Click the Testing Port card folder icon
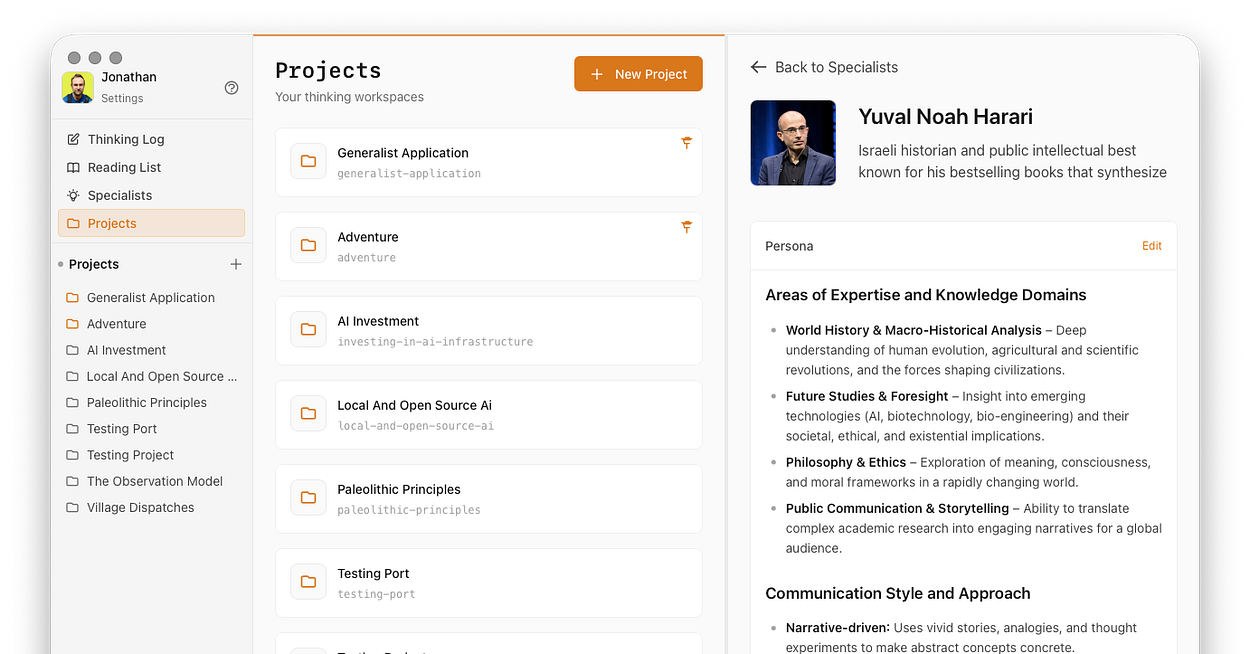Screen dimensions: 1250x654 [308, 581]
